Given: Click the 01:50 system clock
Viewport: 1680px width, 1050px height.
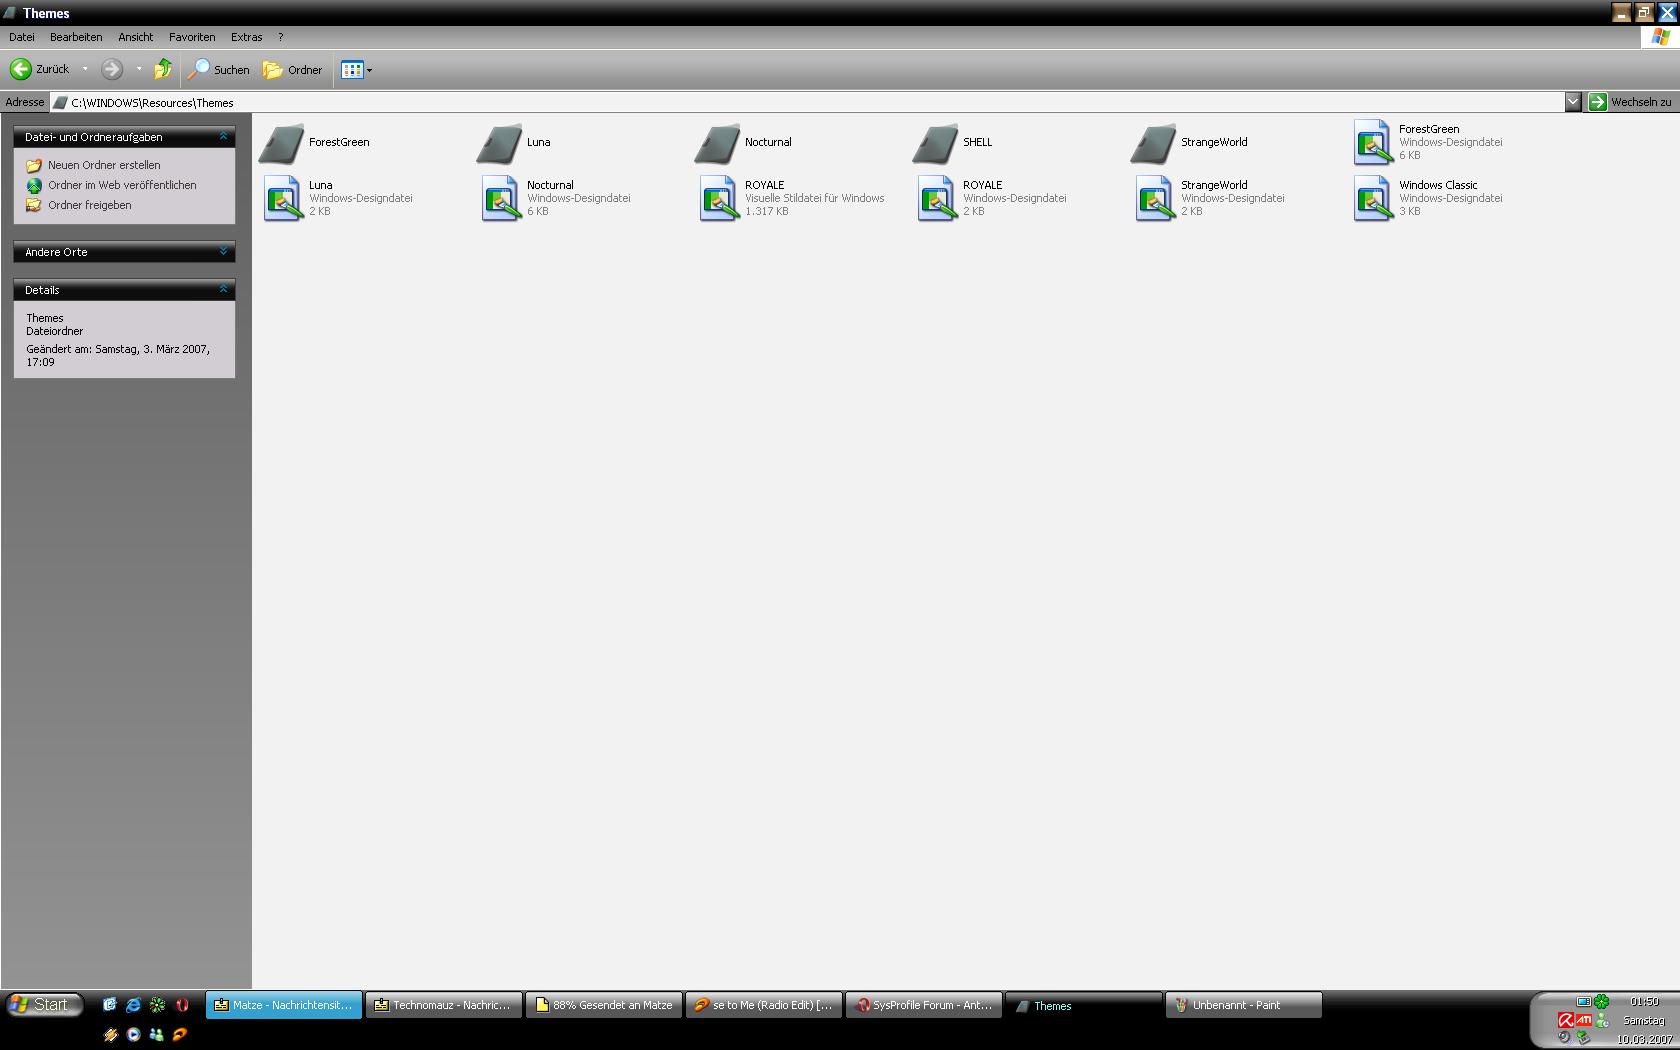Looking at the screenshot, I should click(x=1644, y=1001).
